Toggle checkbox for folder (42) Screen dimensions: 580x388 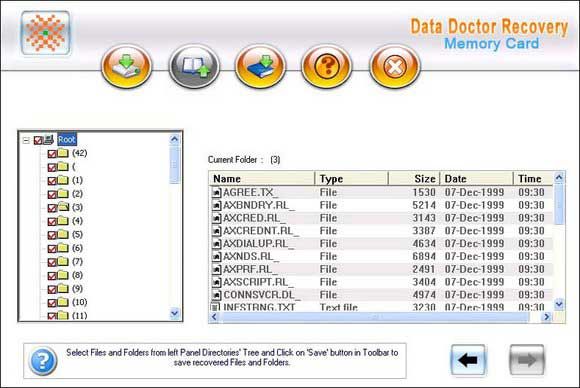(52, 154)
